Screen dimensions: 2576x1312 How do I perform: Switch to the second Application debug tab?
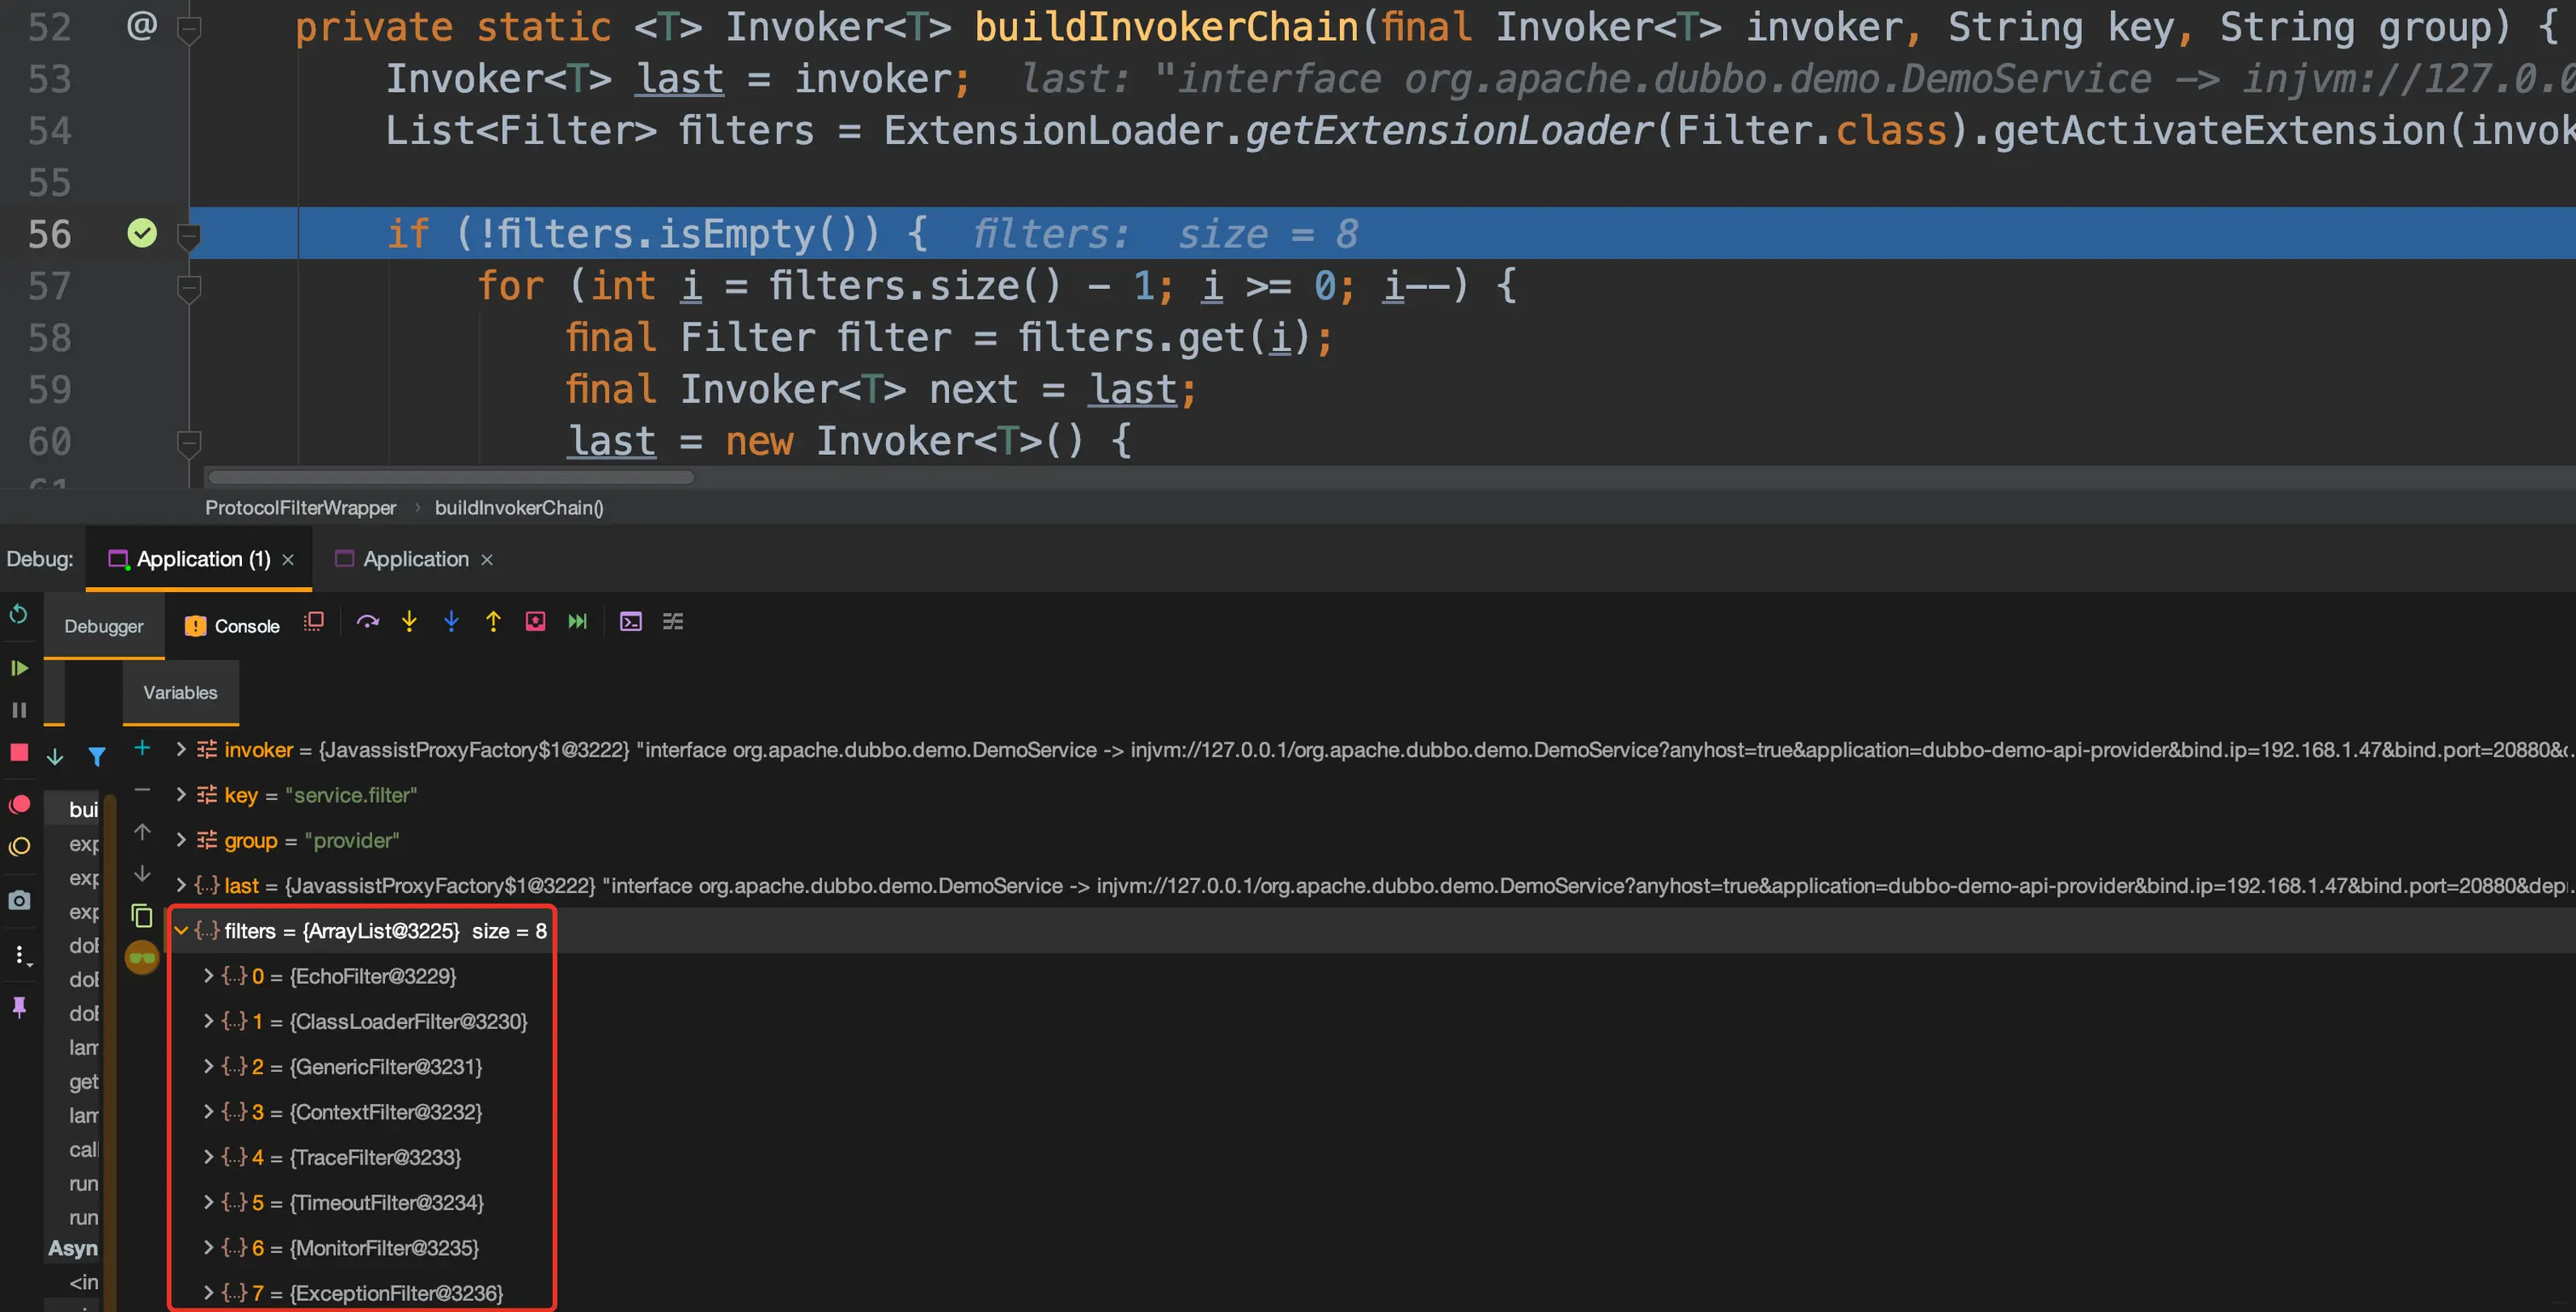tap(415, 559)
